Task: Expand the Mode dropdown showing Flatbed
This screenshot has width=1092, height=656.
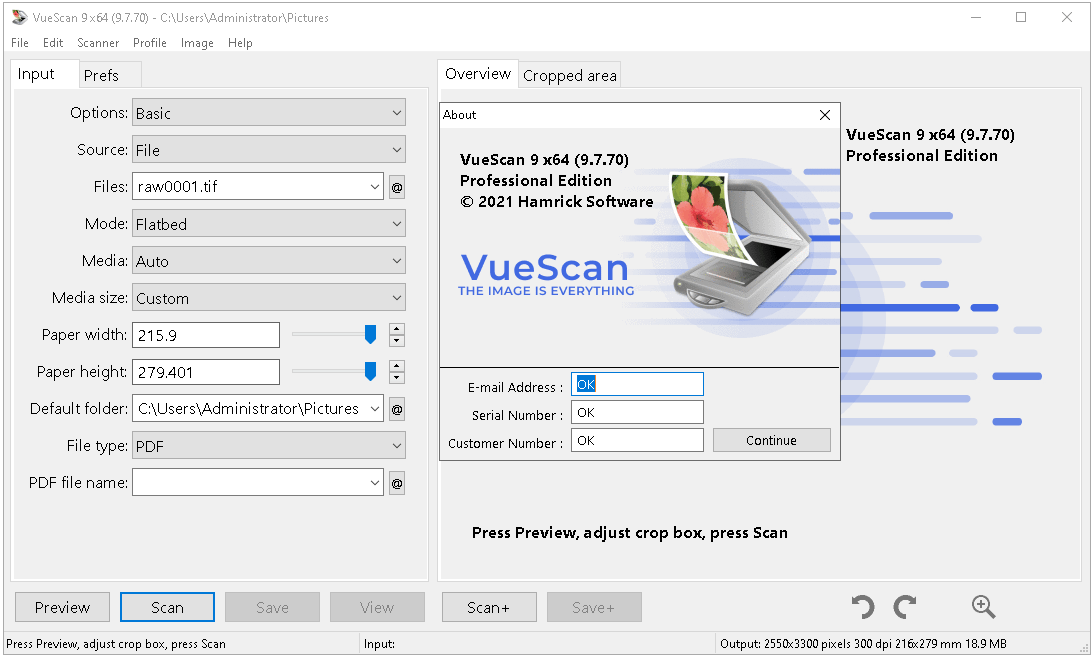Action: click(269, 224)
